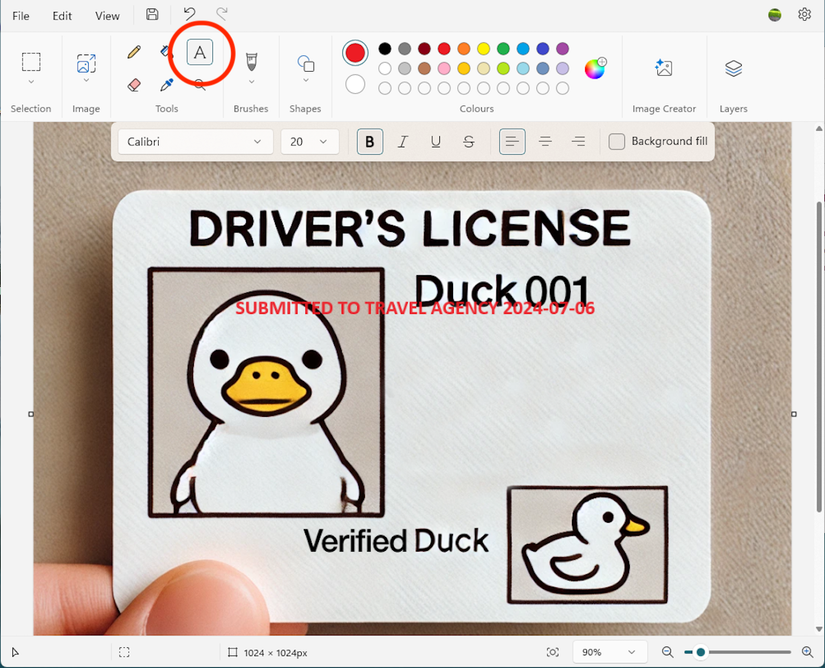Toggle Bold text formatting
The image size is (825, 668).
click(x=370, y=142)
